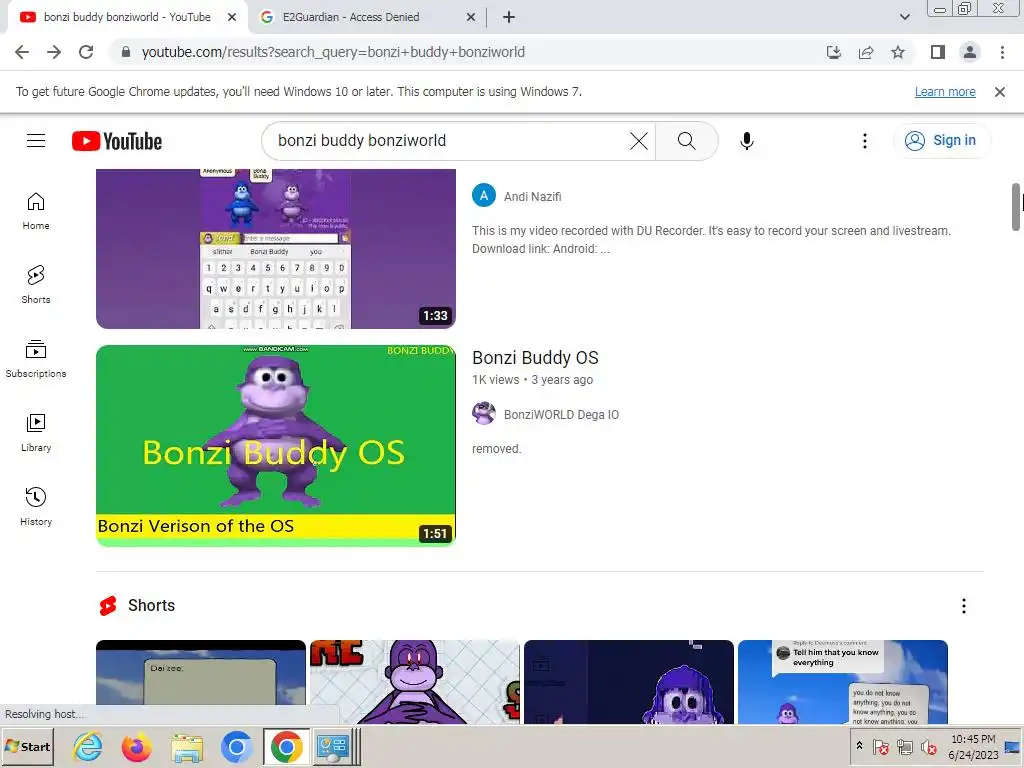Go forward using the browser forward arrow
Viewport: 1024px width, 768px height.
click(54, 52)
